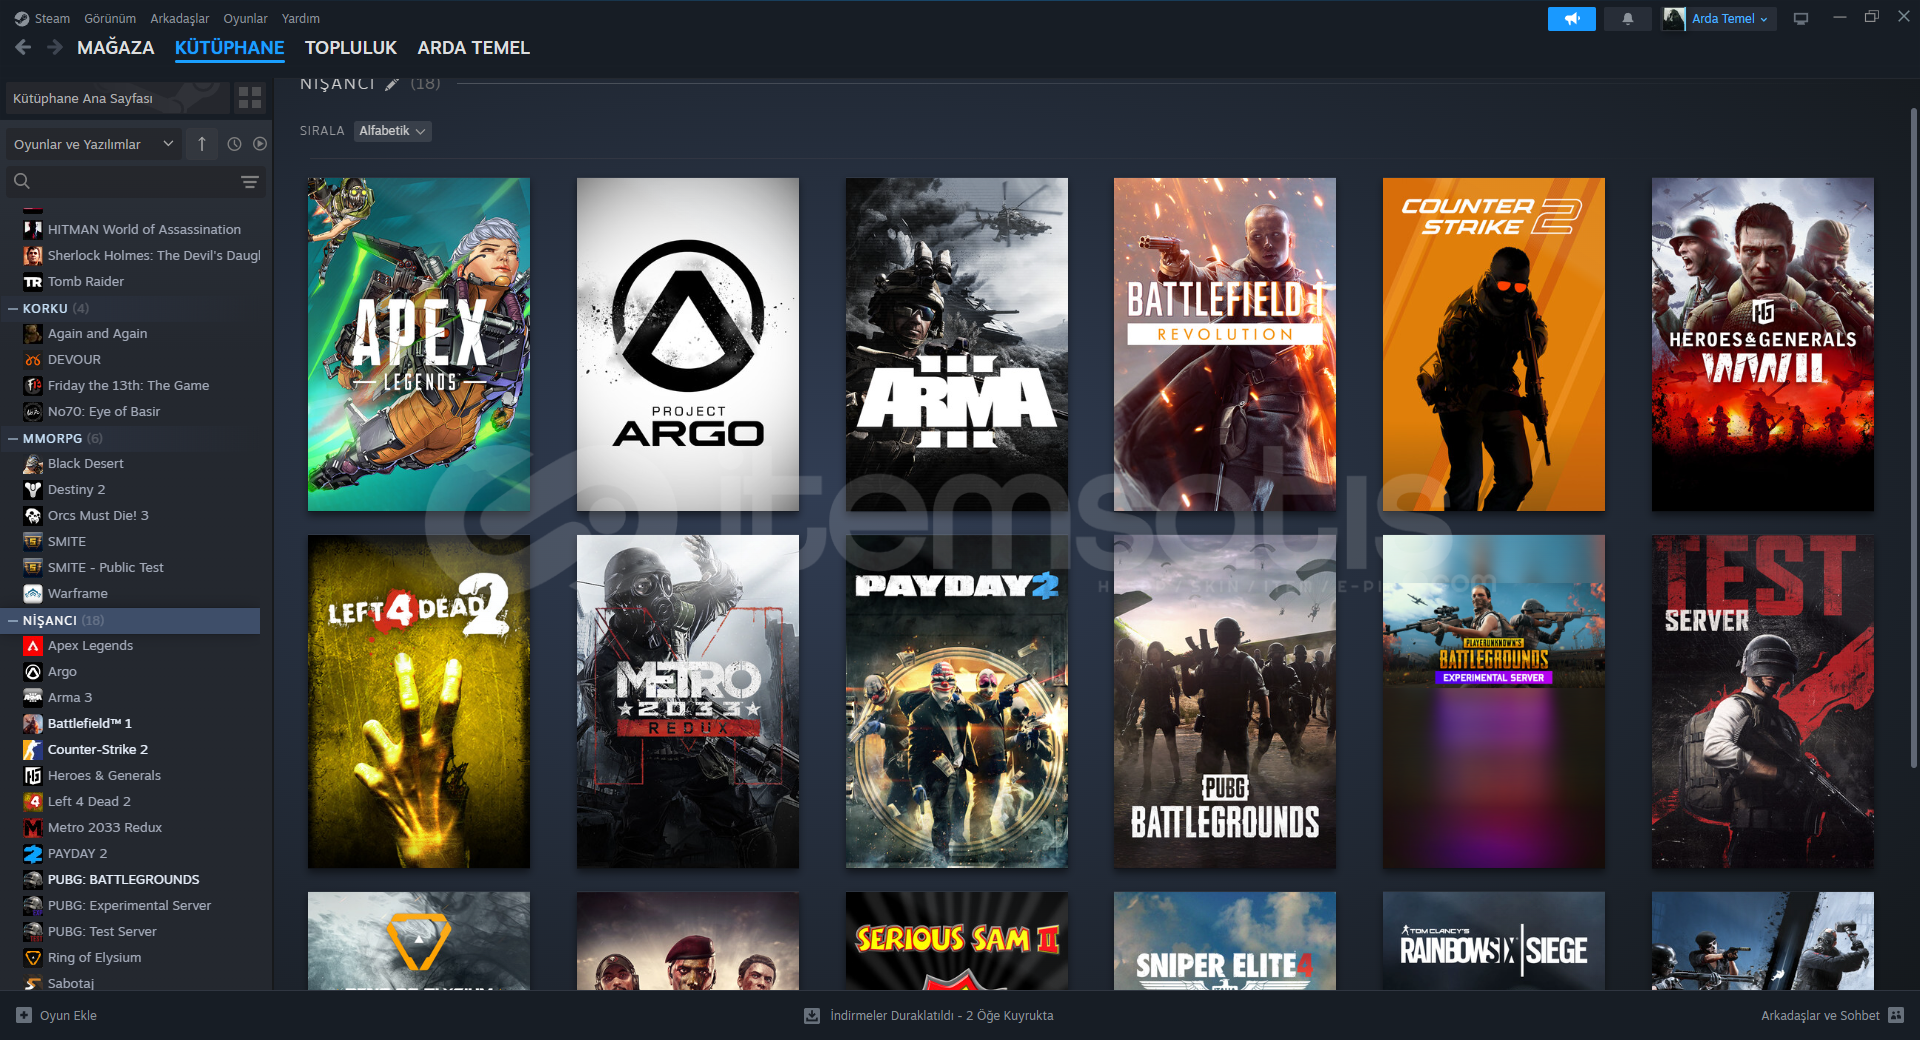Open the Heroes & Generals cover art
Viewport: 1920px width, 1040px height.
(x=1763, y=344)
